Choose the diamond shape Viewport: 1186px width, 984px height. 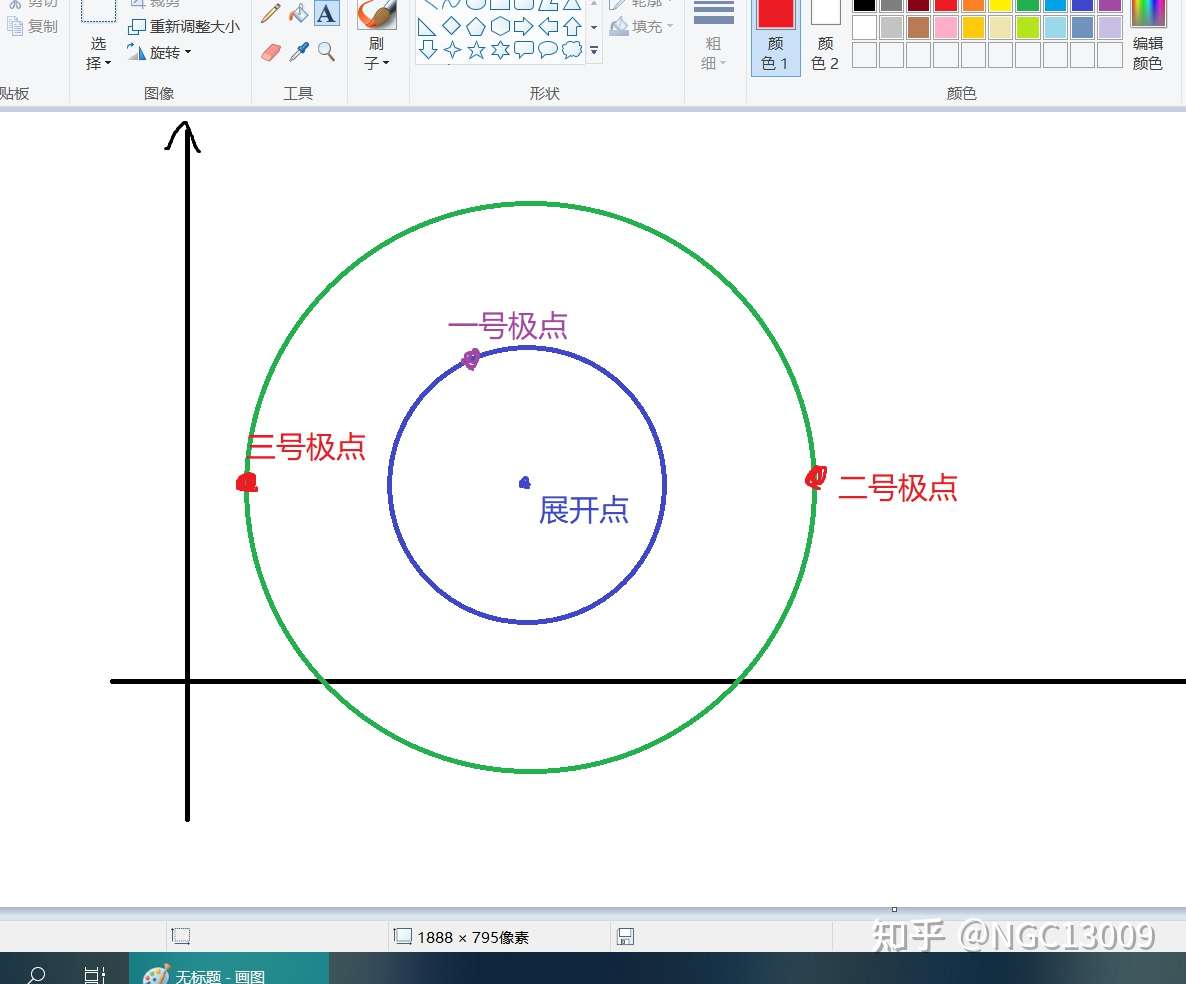coord(452,26)
